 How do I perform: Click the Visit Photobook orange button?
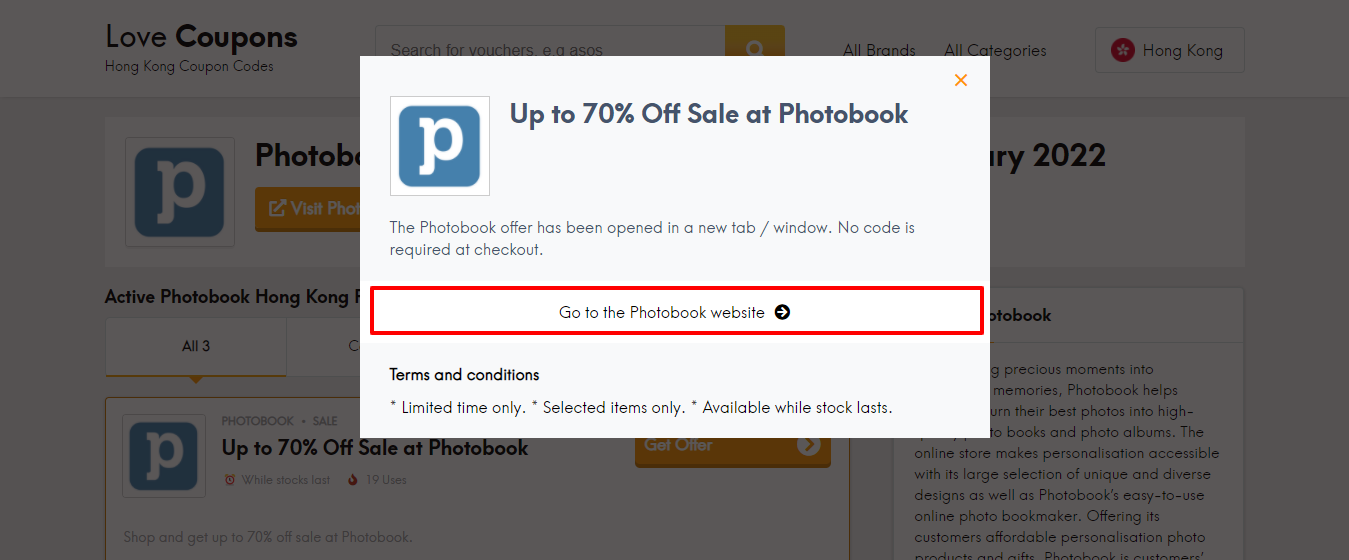(308, 208)
